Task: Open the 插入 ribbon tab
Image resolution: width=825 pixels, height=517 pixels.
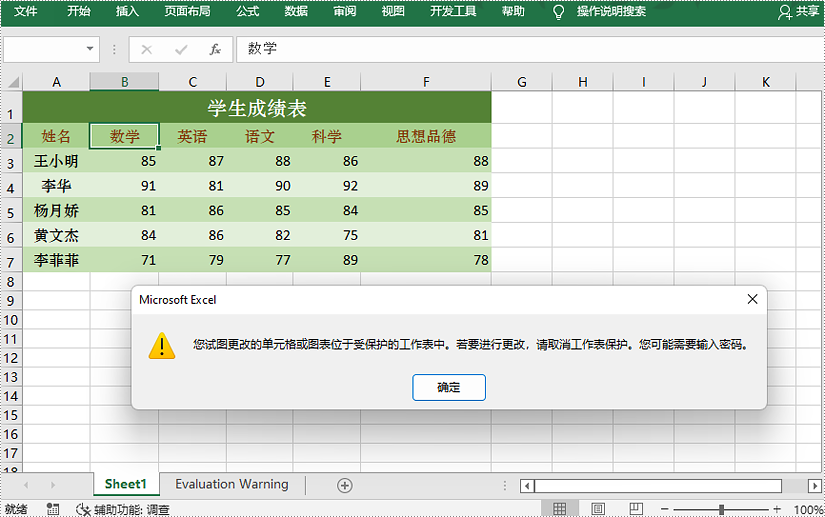Action: click(x=127, y=12)
